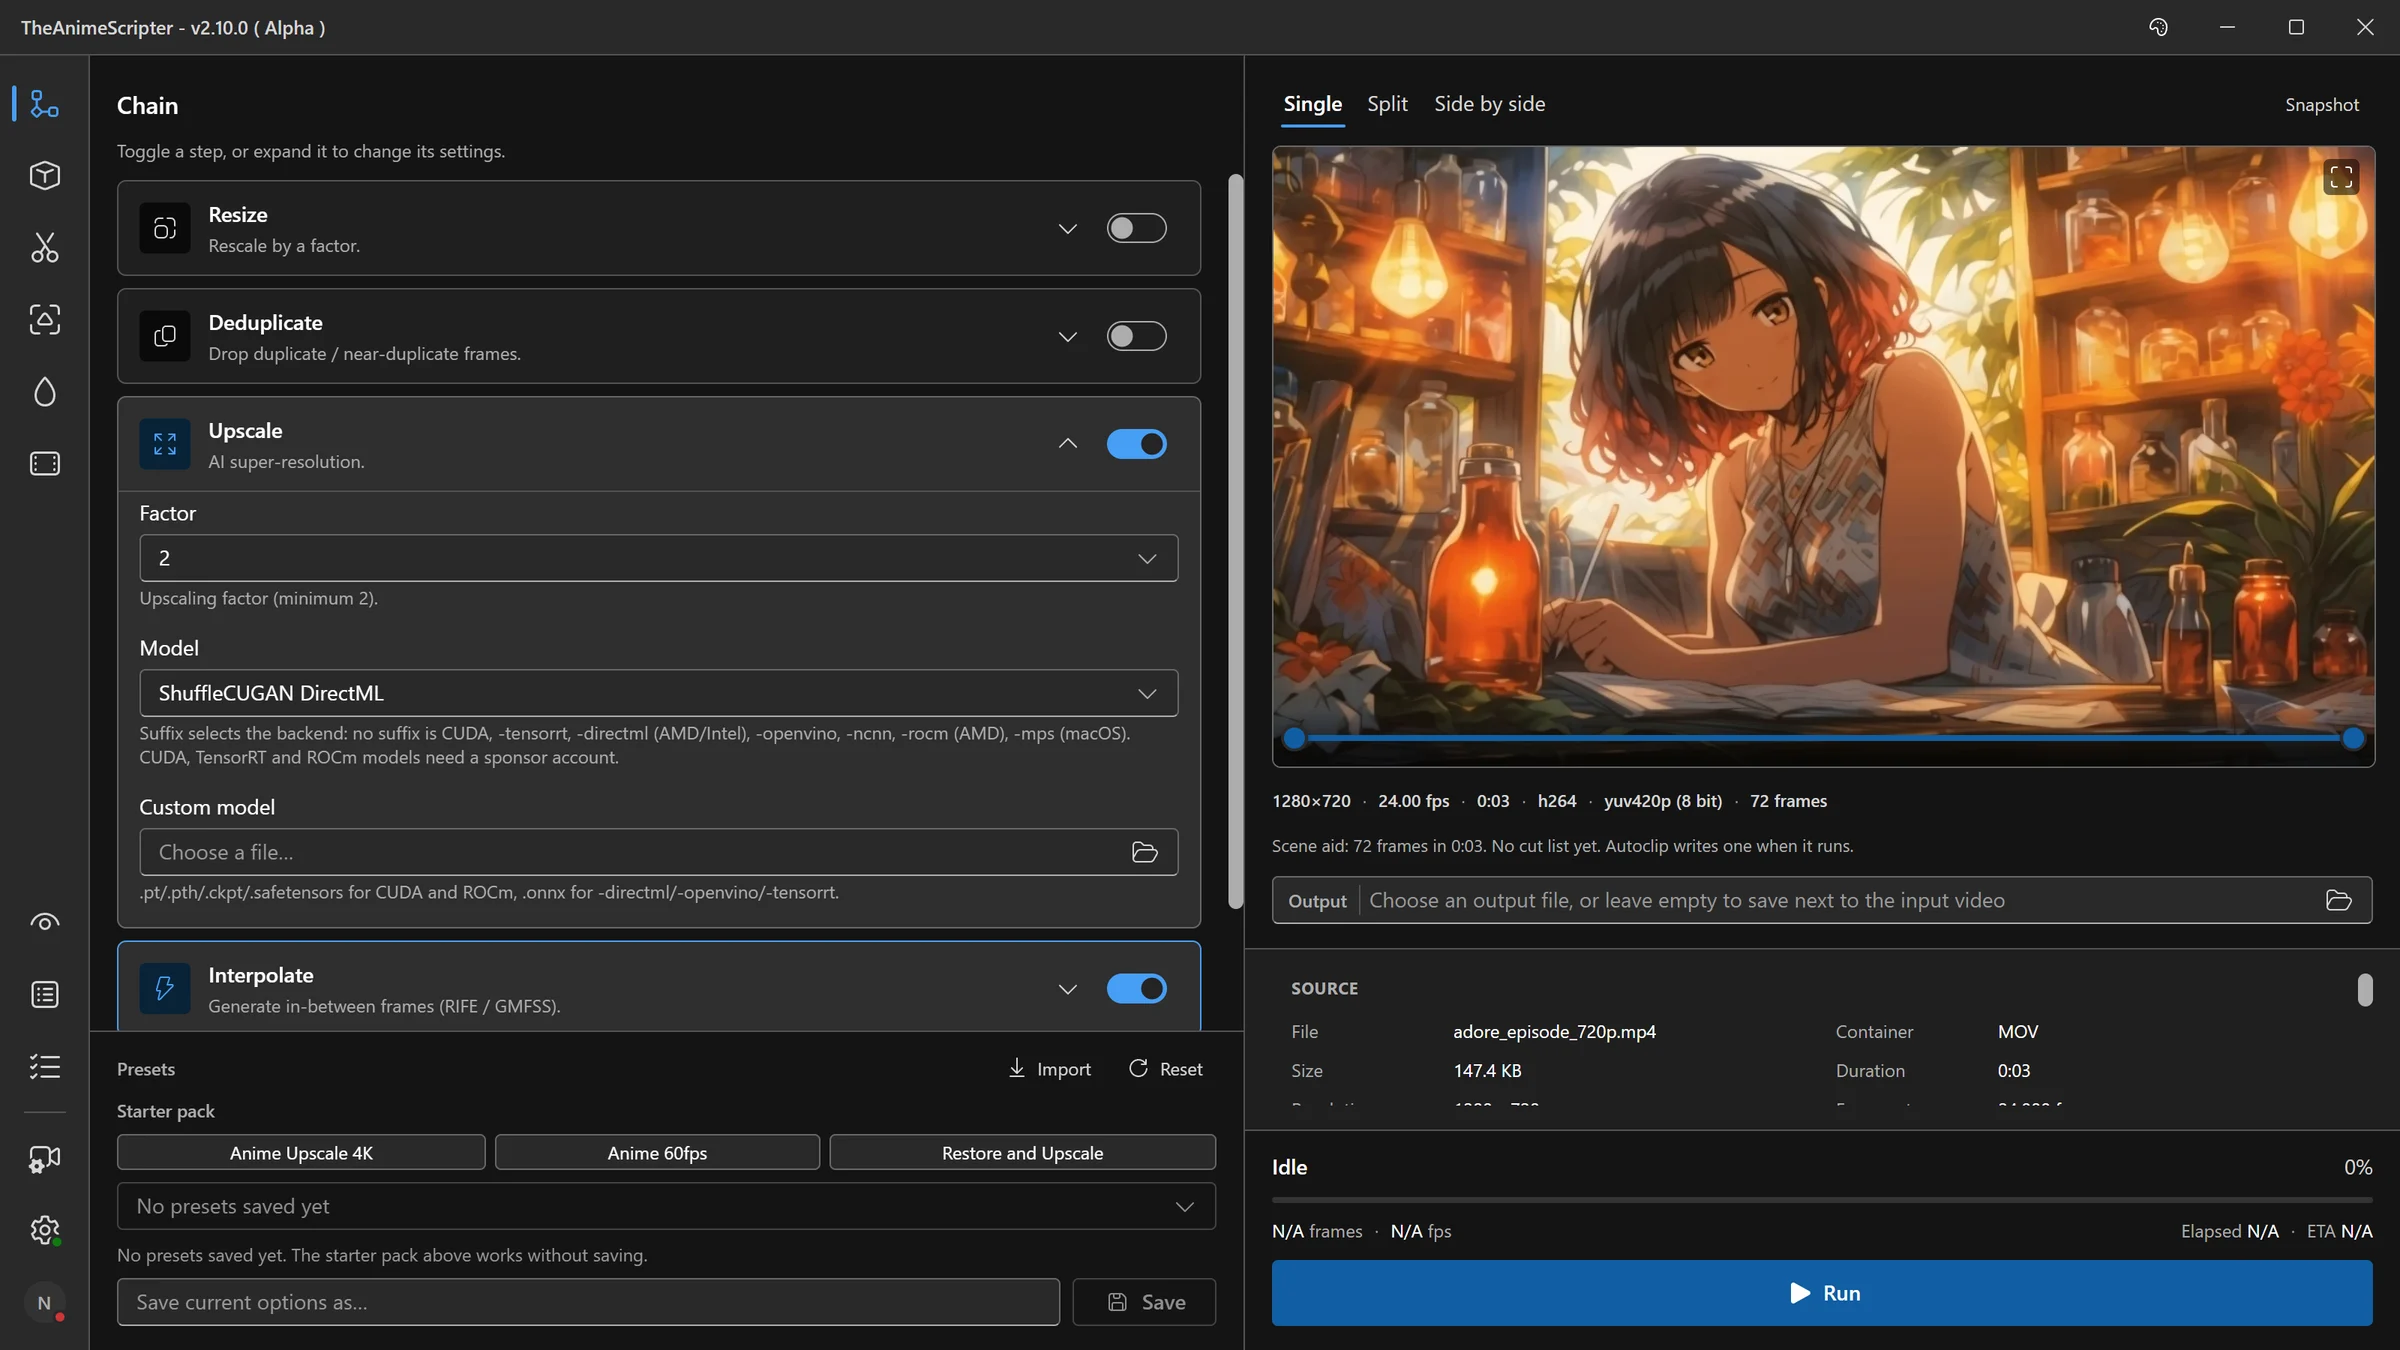Open the saved presets dropdown
Viewport: 2400px width, 1350px height.
click(x=666, y=1206)
